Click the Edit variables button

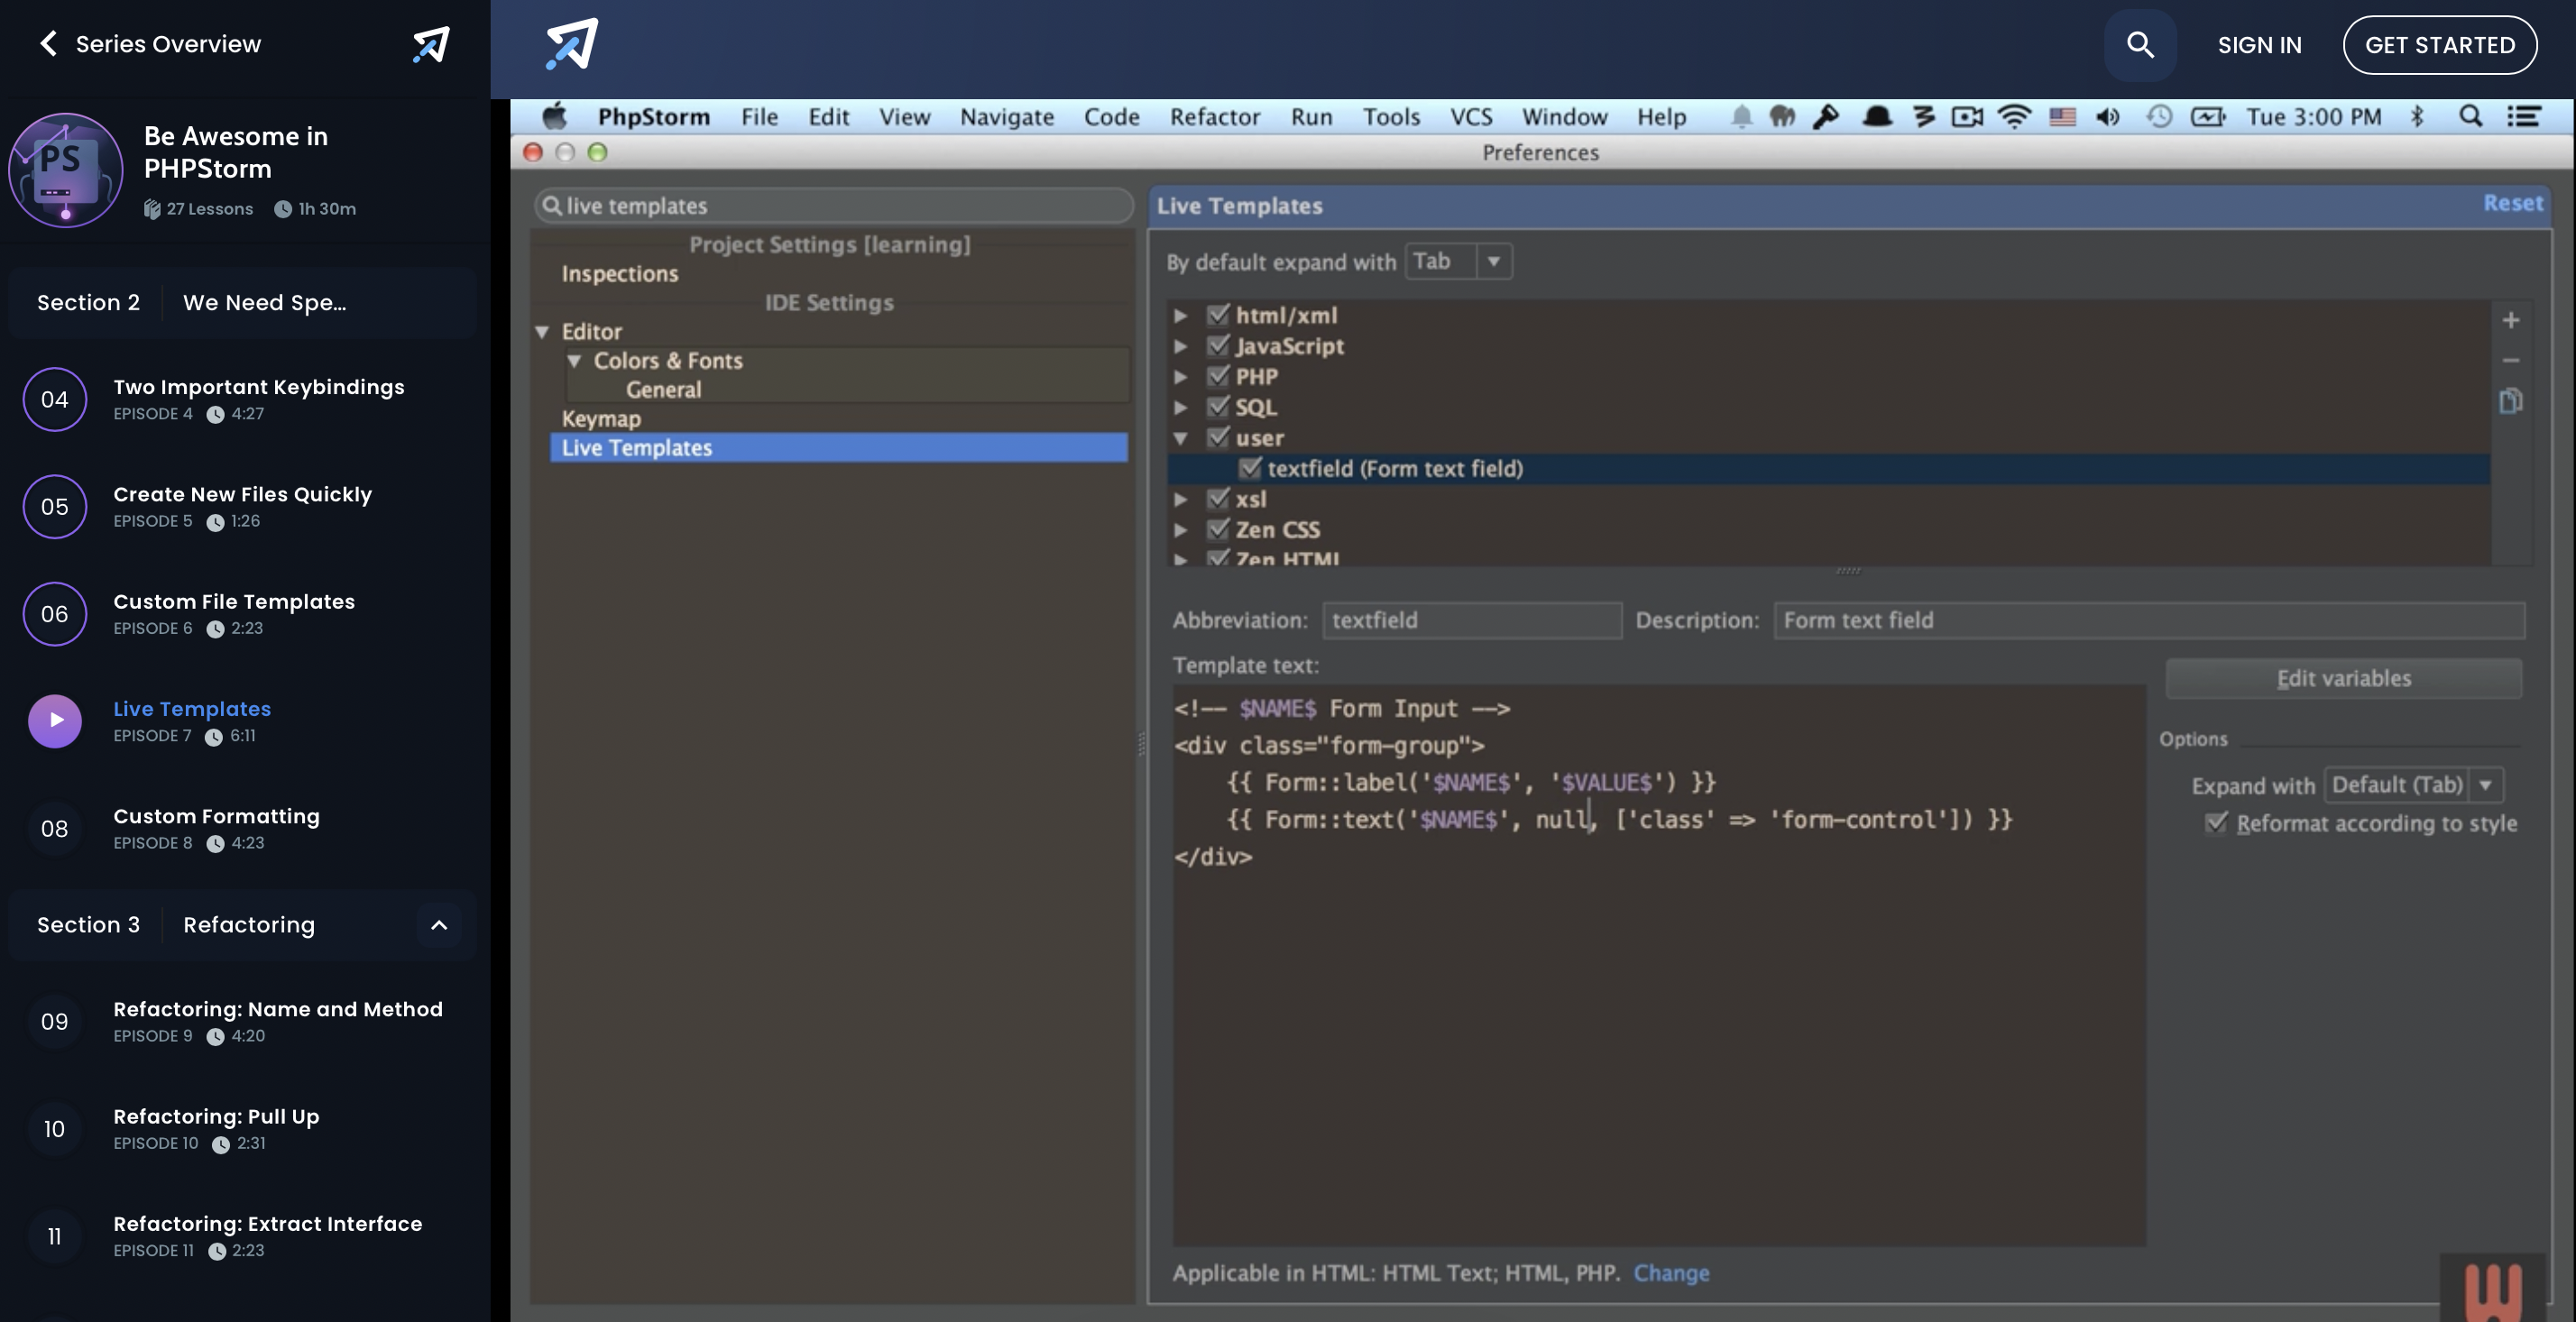point(2342,678)
